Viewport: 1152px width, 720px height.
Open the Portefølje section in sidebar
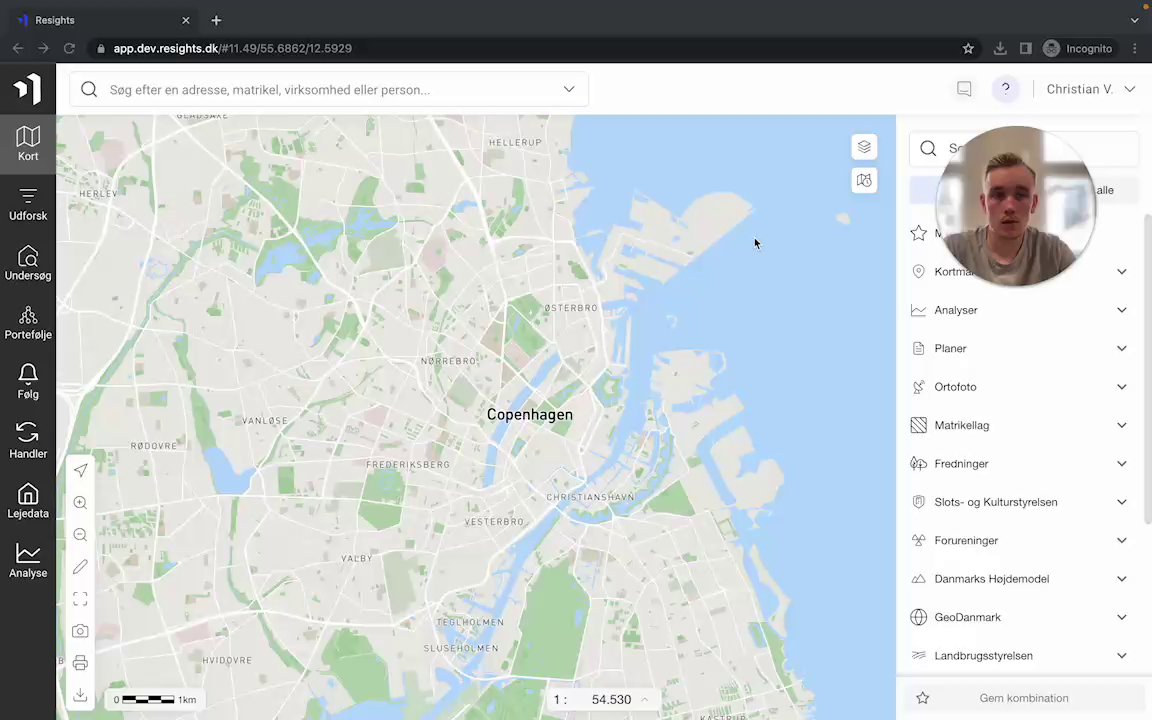28,323
